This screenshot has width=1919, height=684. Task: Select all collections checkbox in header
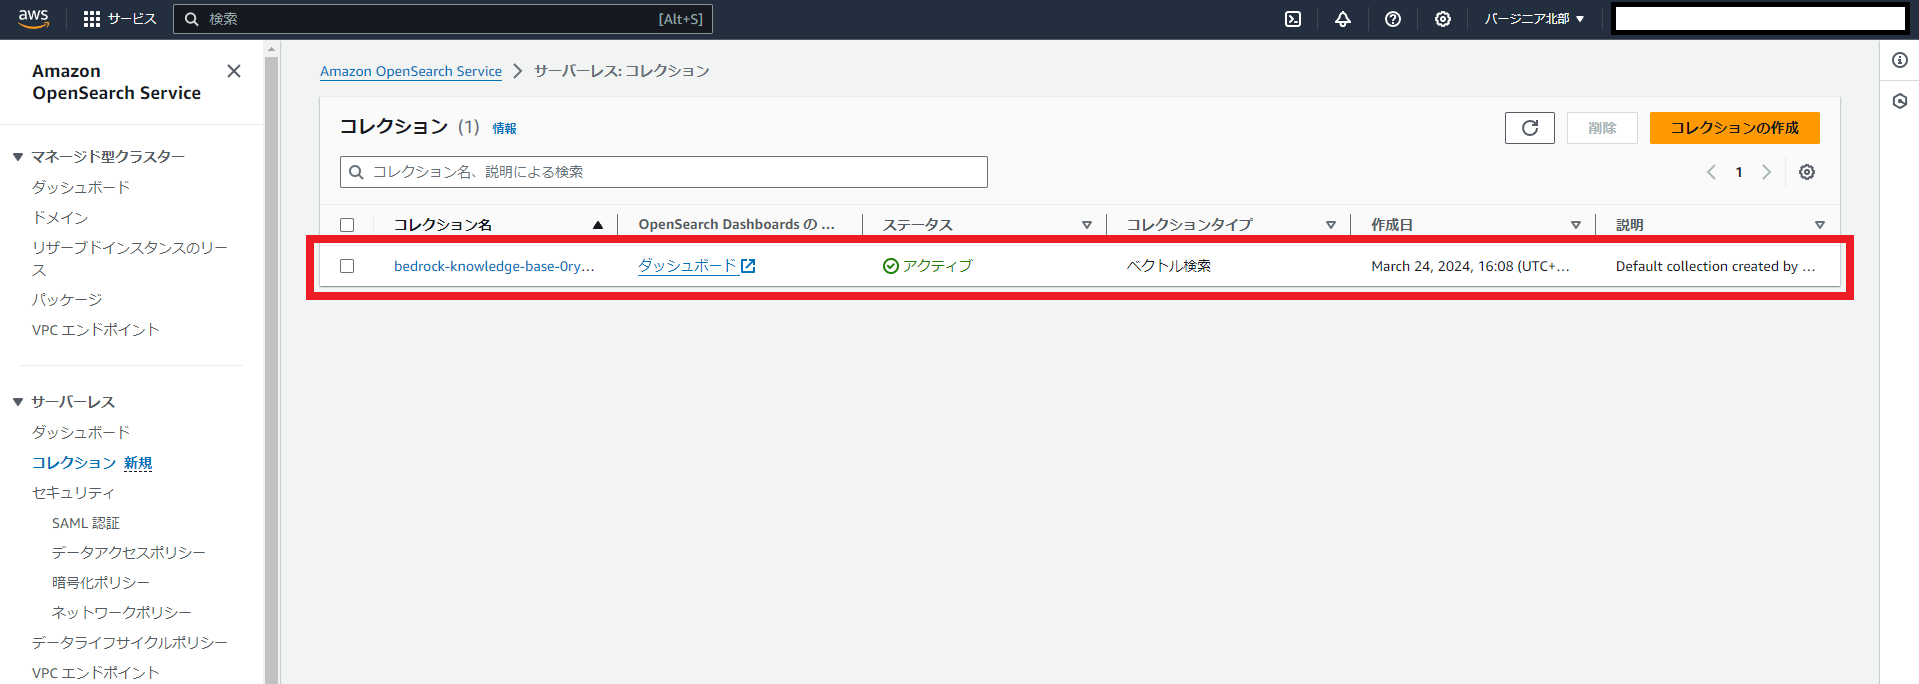tap(347, 225)
